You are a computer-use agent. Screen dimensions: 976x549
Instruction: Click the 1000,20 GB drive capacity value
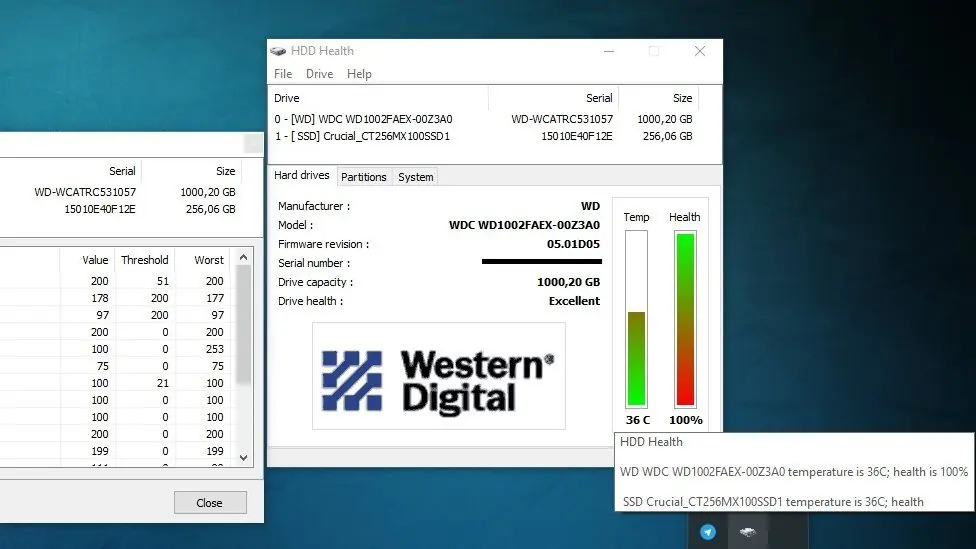pyautogui.click(x=568, y=282)
